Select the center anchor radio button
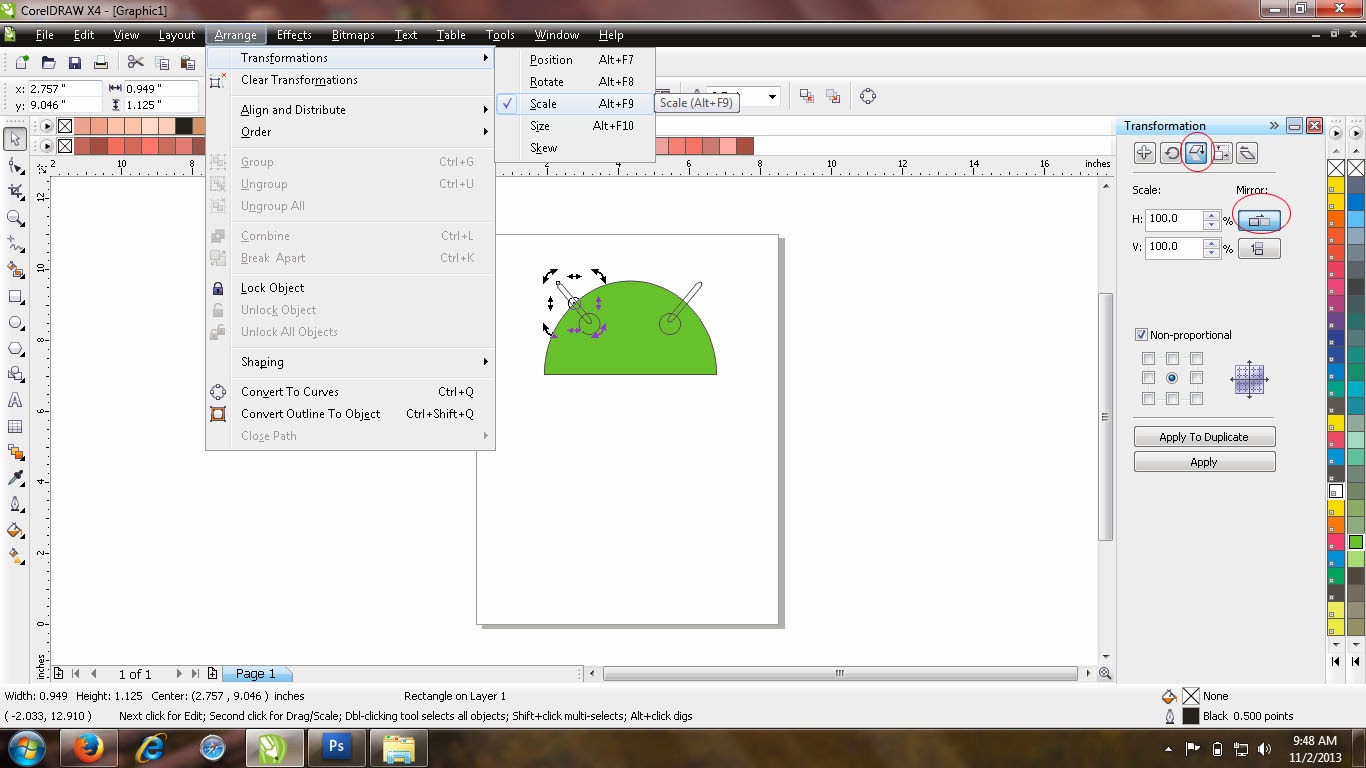The image size is (1366, 768). click(1171, 377)
